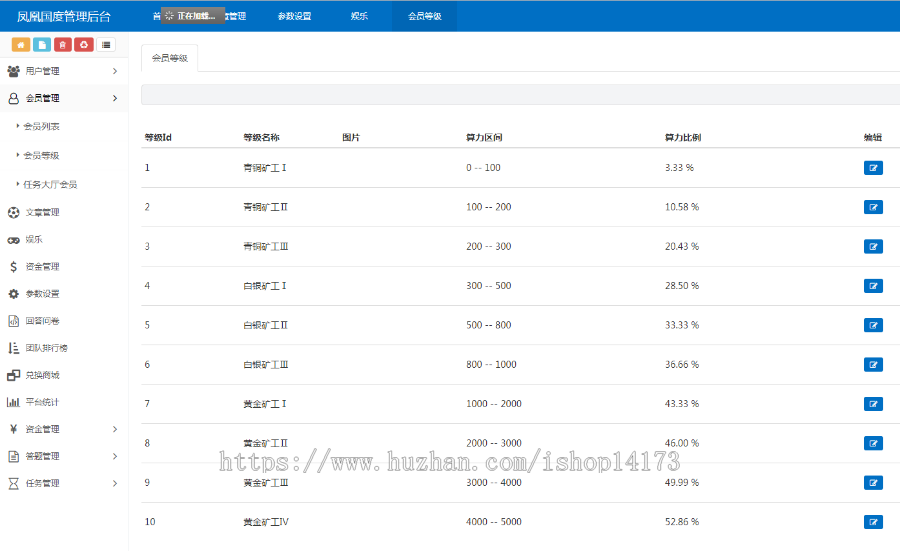Open 兑换商城 sidebar menu label

click(x=42, y=375)
